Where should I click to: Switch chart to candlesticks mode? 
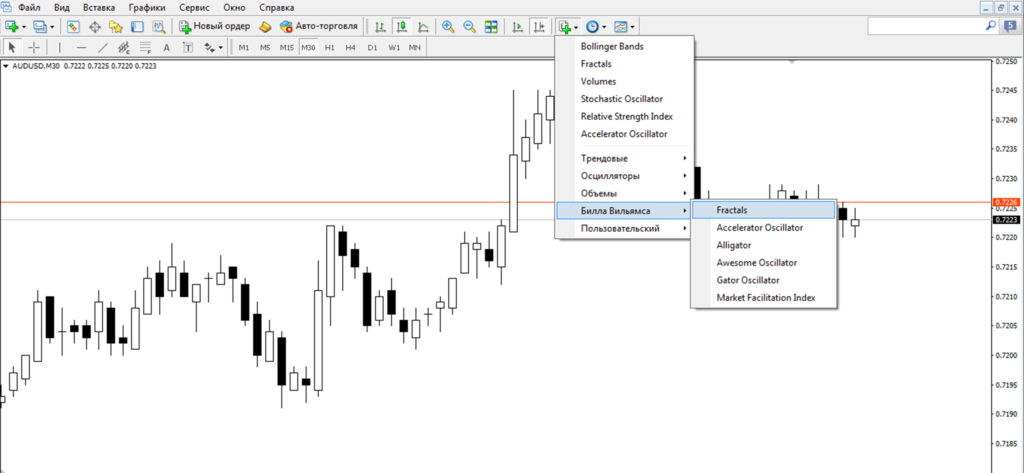(401, 26)
